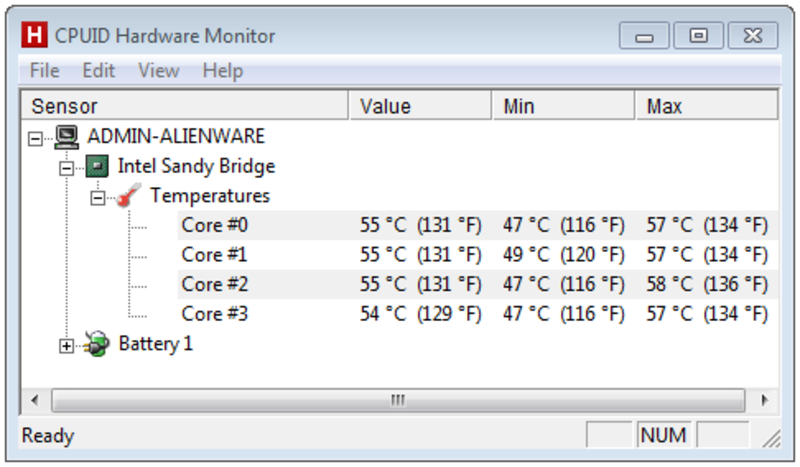Close the CPUID Hardware Monitor window
This screenshot has width=800, height=467.
coord(753,36)
